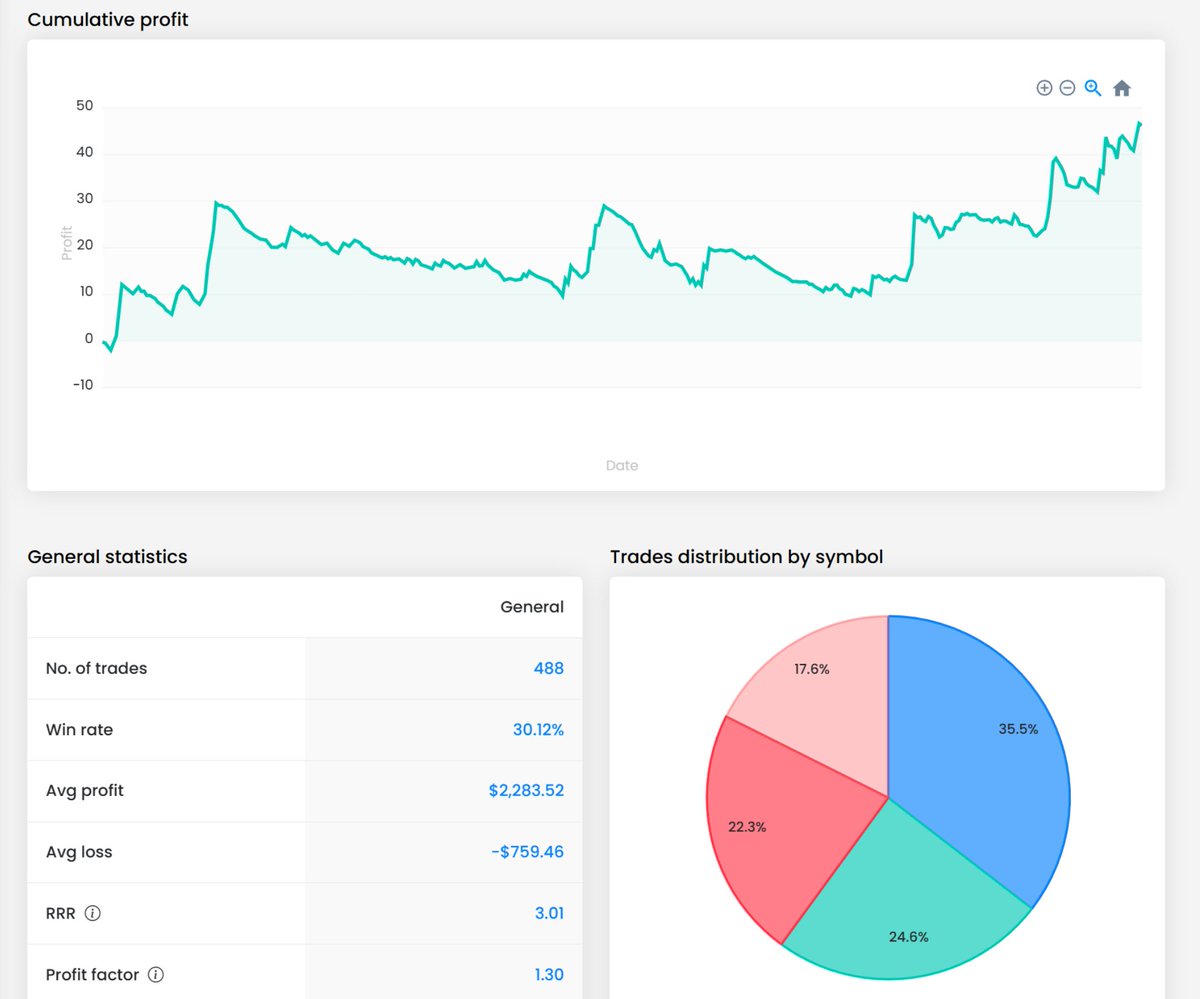Activate the box zoom magnifier tool
Screen dimensions: 1200x999
click(1092, 88)
